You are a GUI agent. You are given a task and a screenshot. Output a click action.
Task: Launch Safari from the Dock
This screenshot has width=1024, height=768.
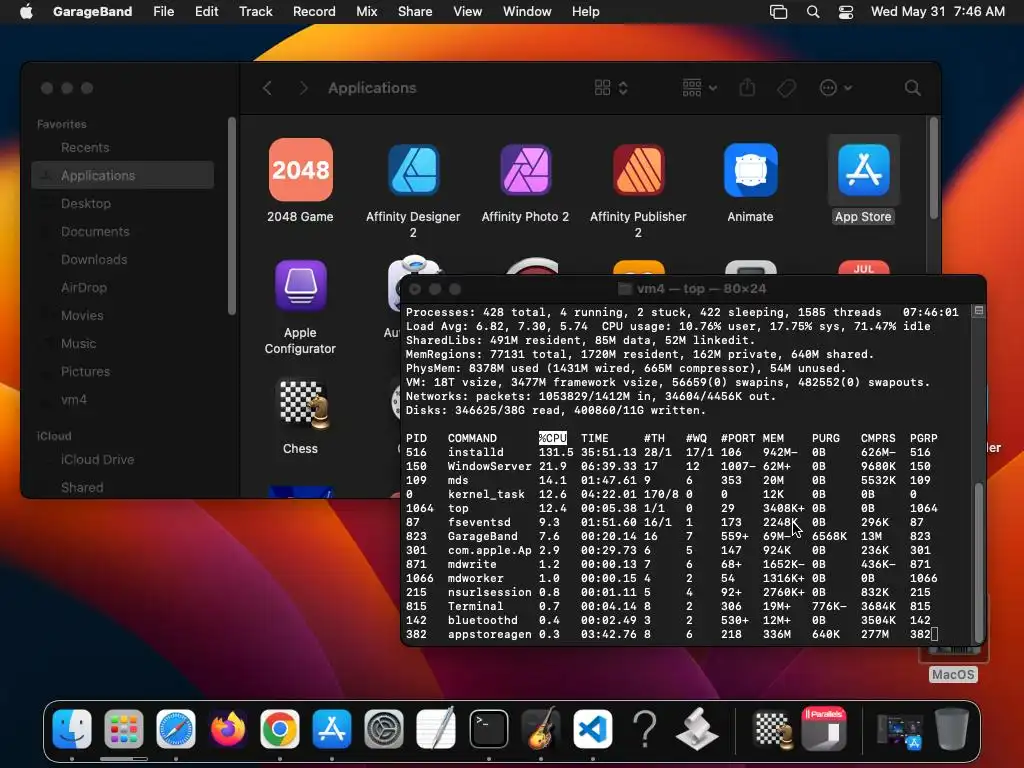(x=176, y=729)
